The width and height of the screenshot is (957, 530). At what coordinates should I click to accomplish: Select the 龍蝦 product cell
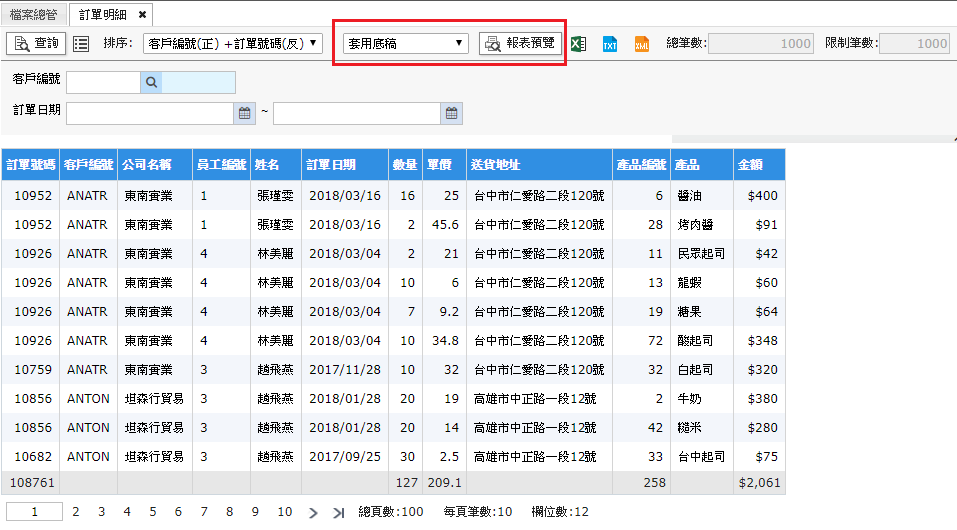[702, 283]
